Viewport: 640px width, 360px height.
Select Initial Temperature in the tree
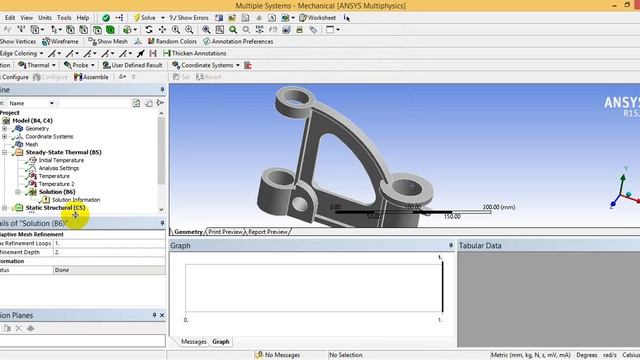61,160
